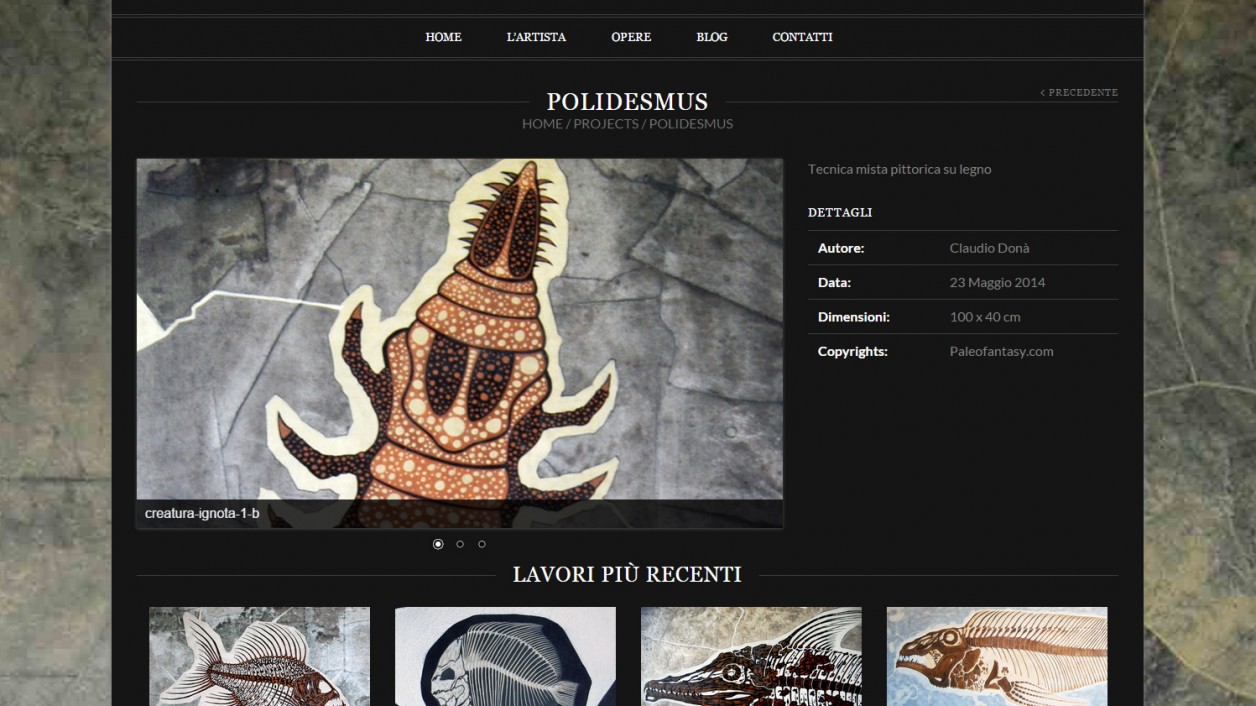The width and height of the screenshot is (1256, 706).
Task: Click the HOME breadcrumb link
Action: tap(542, 124)
